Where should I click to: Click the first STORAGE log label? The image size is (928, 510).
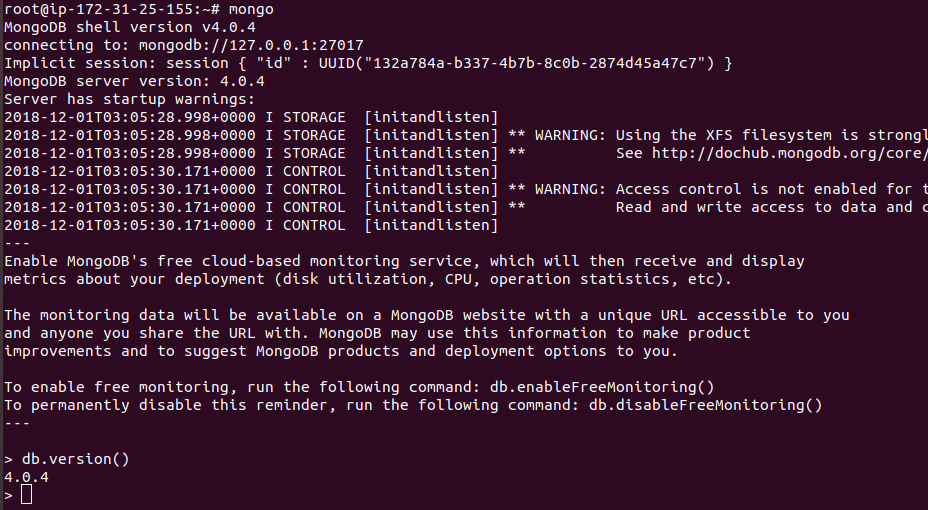tap(314, 117)
